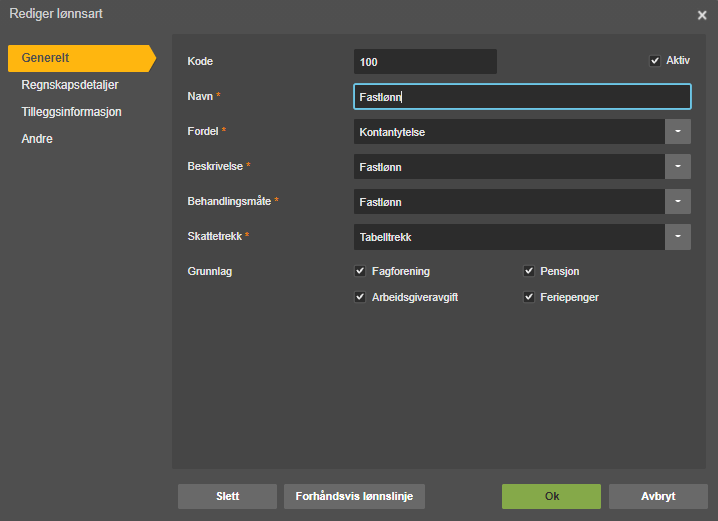This screenshot has width=718, height=521.
Task: Open the Behandlingsmåte dropdown arrow
Action: click(x=678, y=201)
